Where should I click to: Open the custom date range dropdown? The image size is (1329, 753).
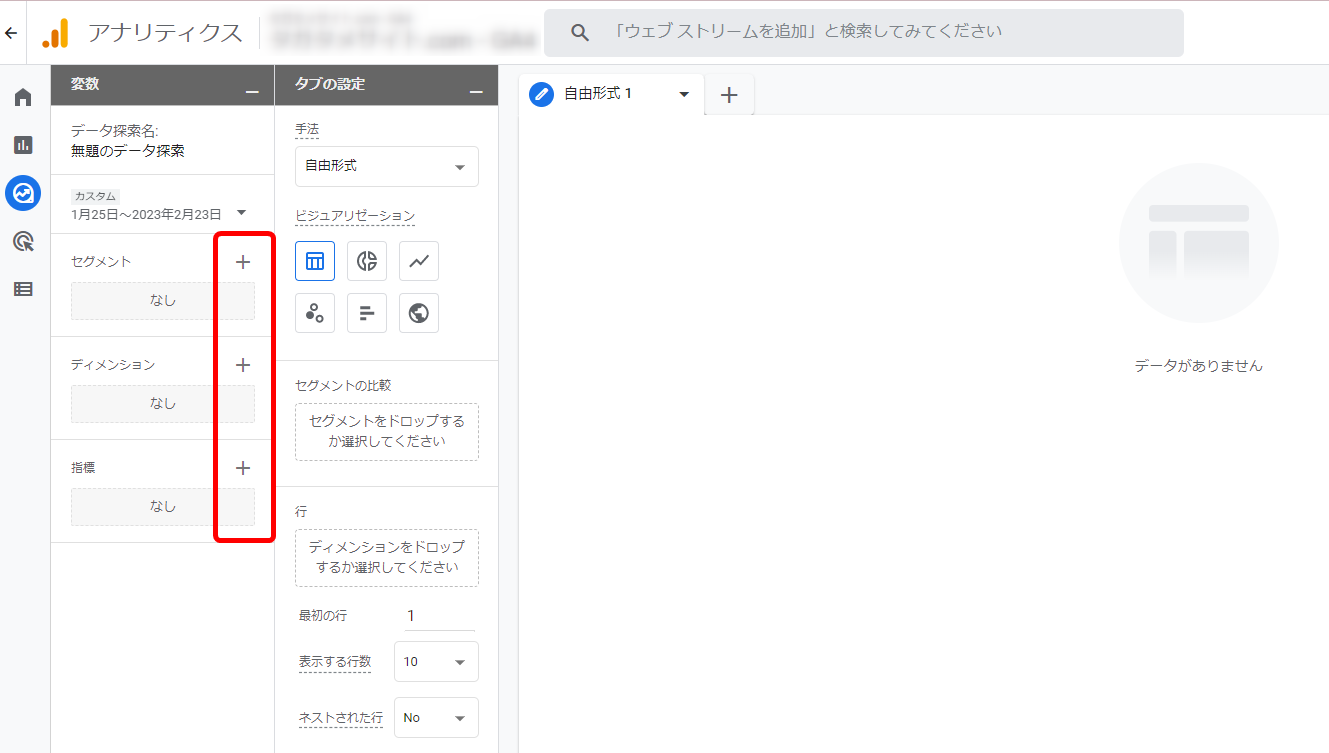point(160,206)
